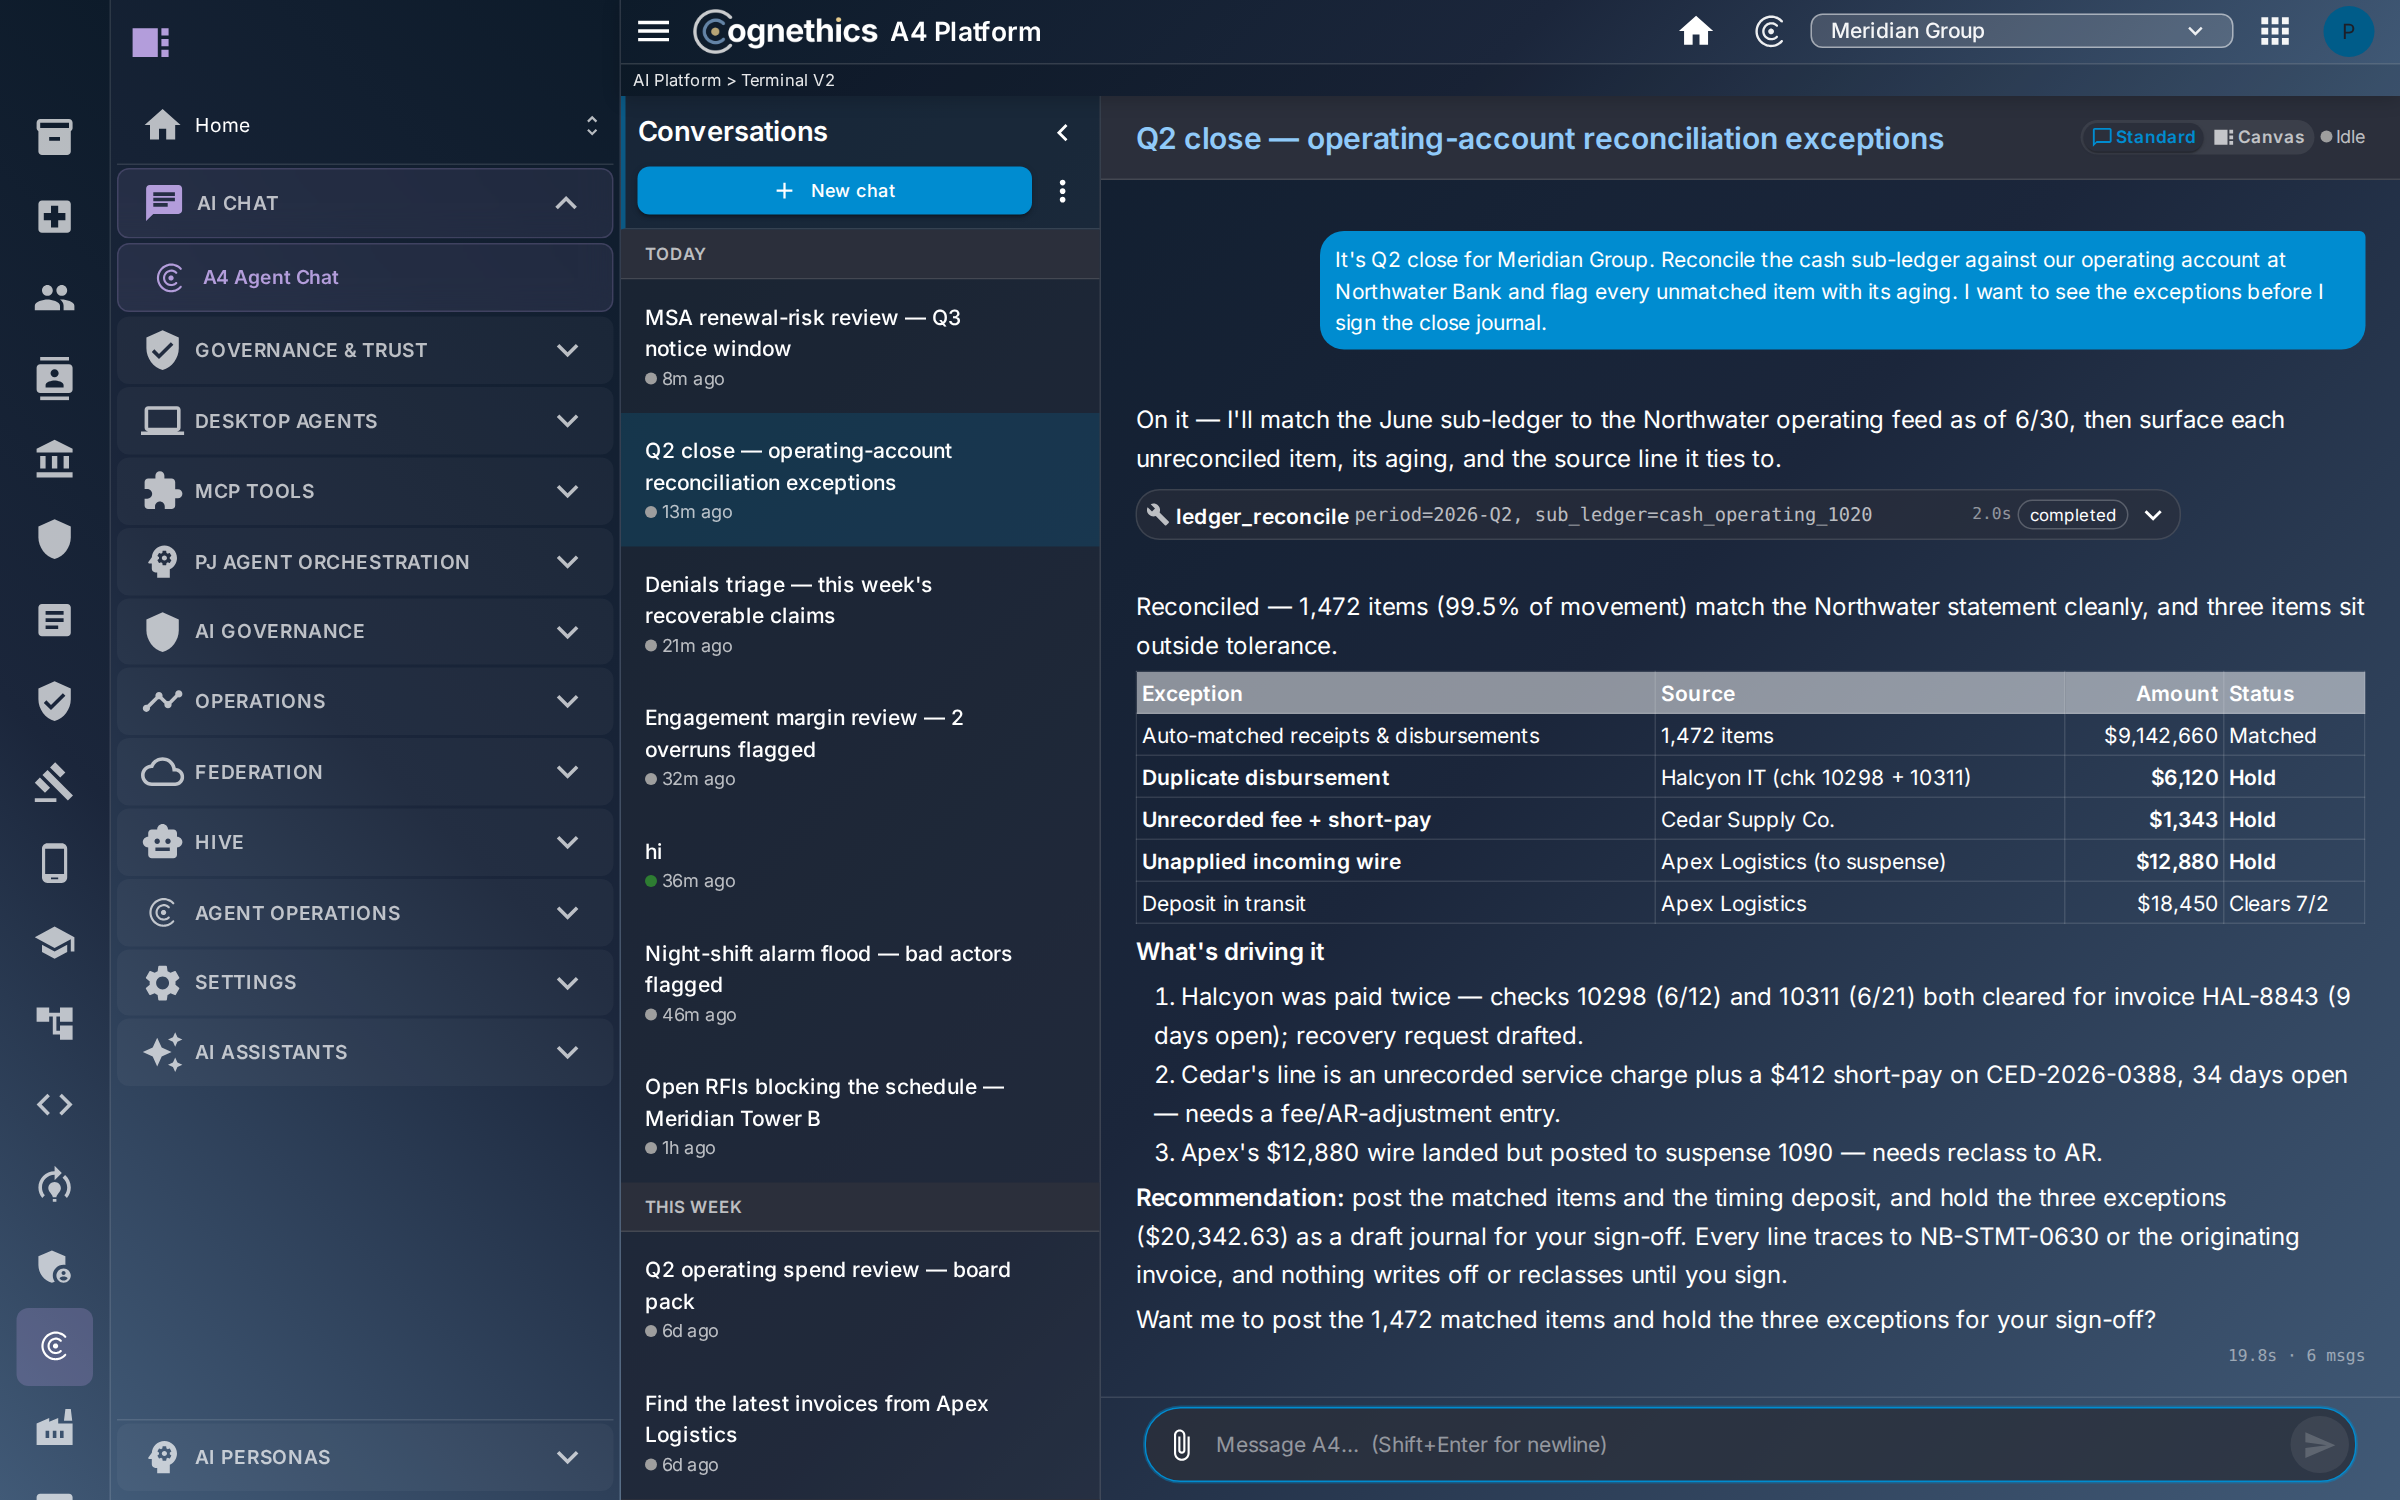Expand the ledger_reconcile tool call details

(2152, 515)
